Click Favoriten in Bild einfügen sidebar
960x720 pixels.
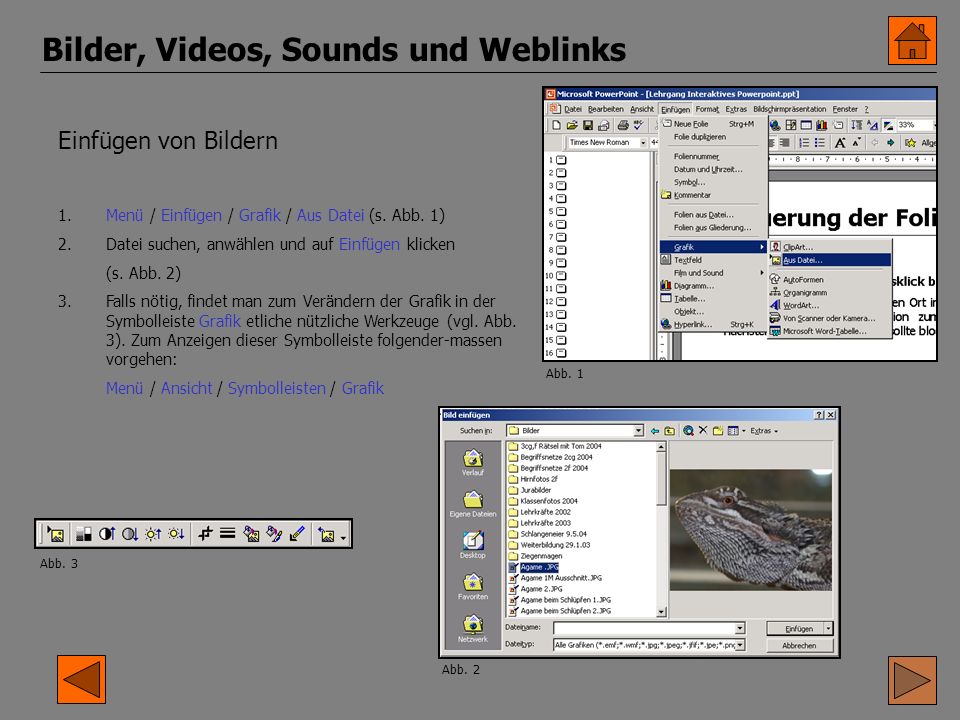473,587
